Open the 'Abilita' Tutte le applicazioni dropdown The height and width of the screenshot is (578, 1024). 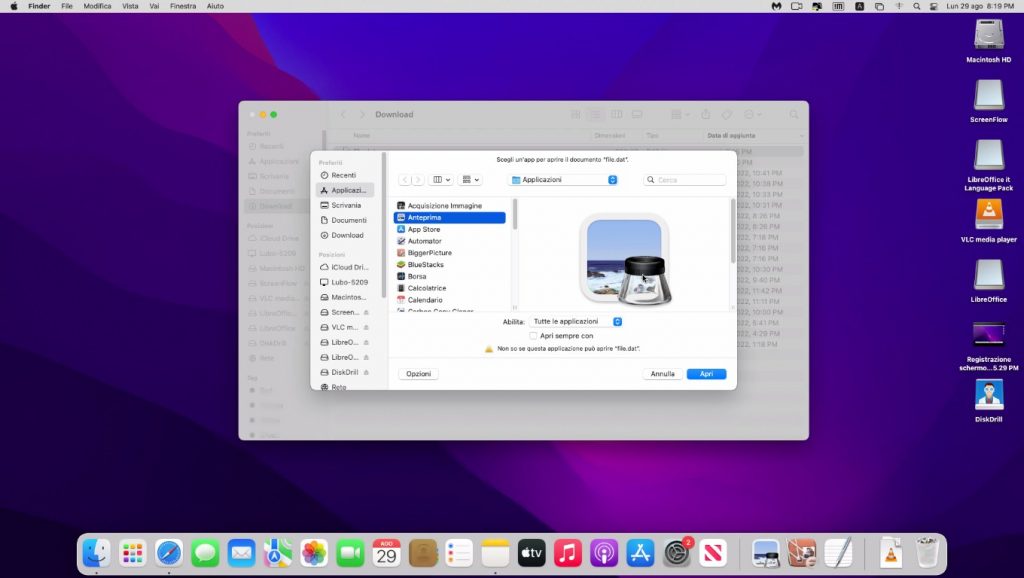coord(577,321)
